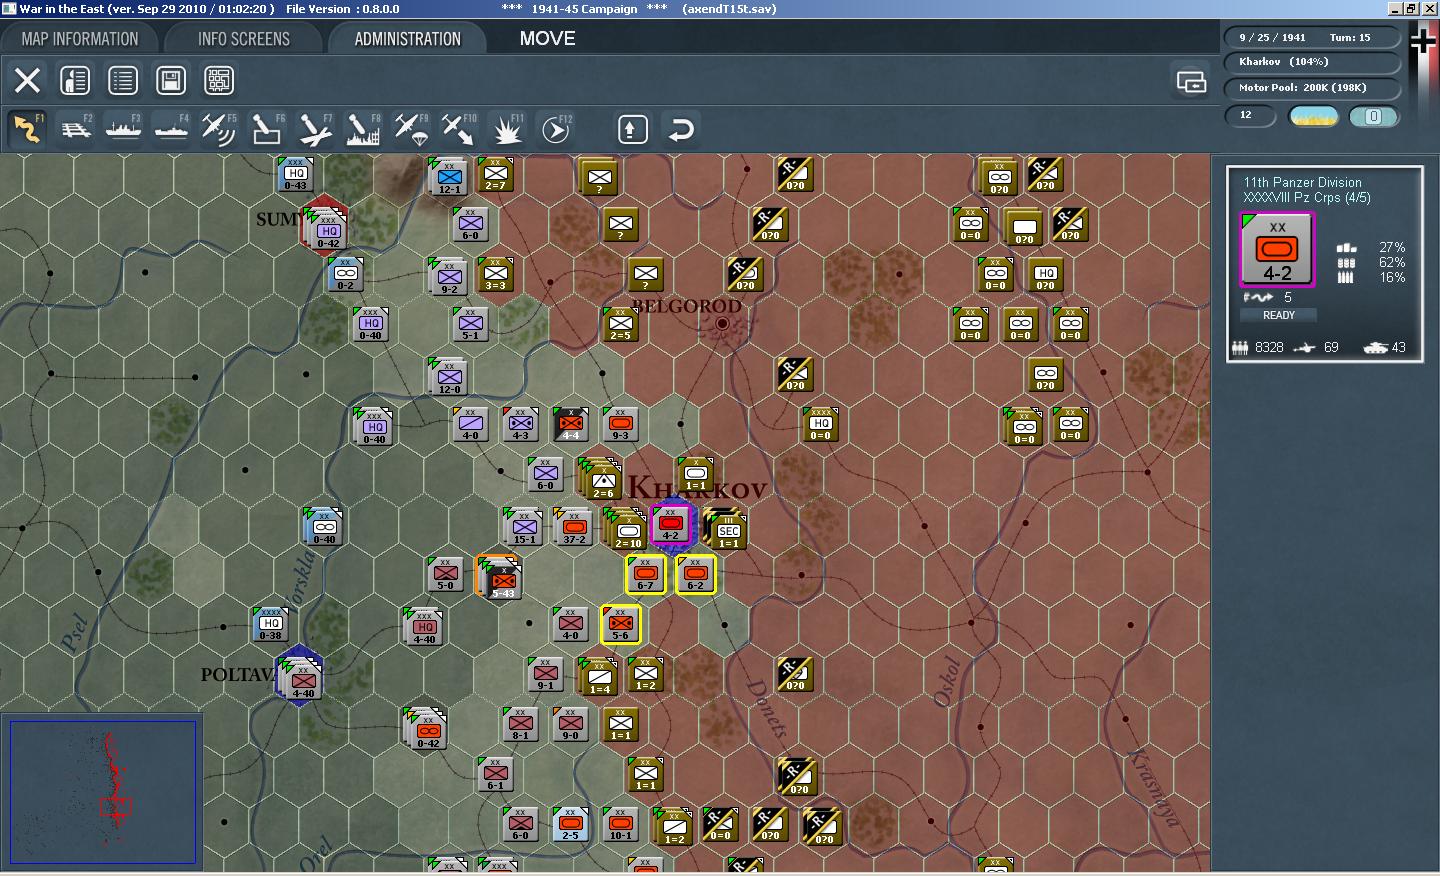
Task: Click the Motor Pool 200K indicator
Action: (1311, 88)
